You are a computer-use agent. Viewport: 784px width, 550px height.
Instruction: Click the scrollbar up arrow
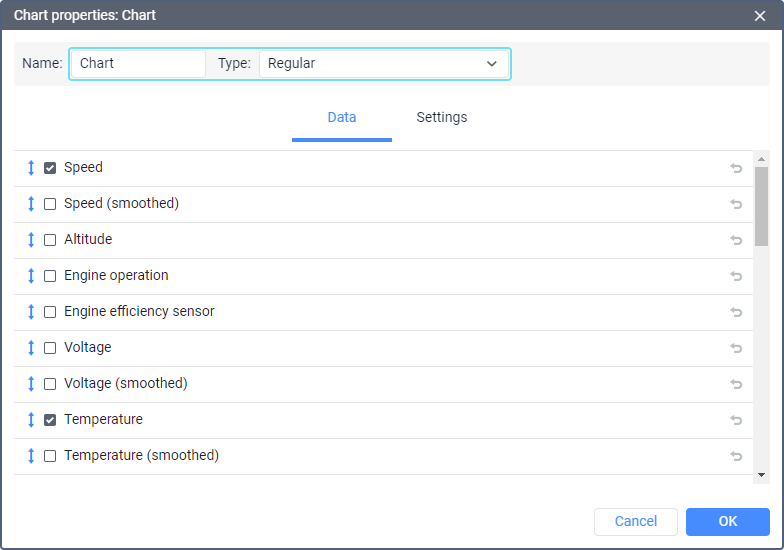tap(761, 159)
